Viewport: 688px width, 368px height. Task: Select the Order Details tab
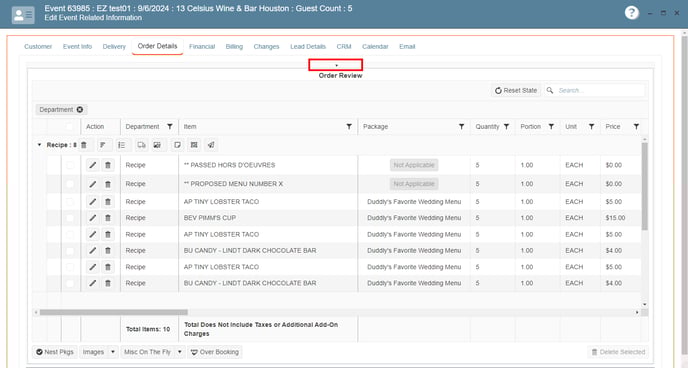(x=158, y=46)
